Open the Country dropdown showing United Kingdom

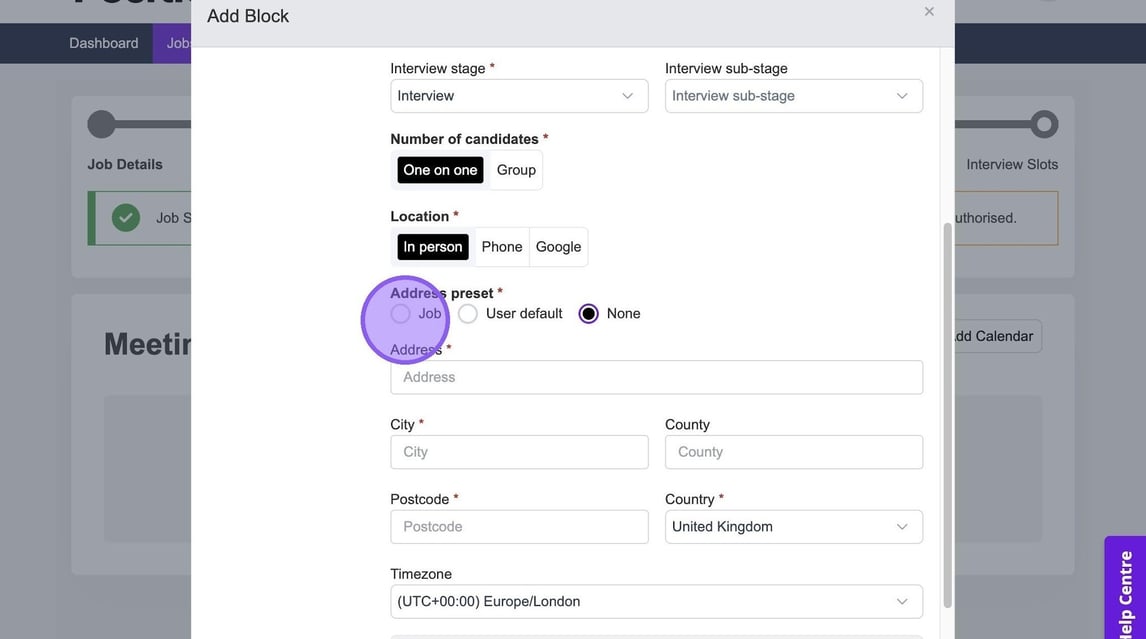(793, 527)
